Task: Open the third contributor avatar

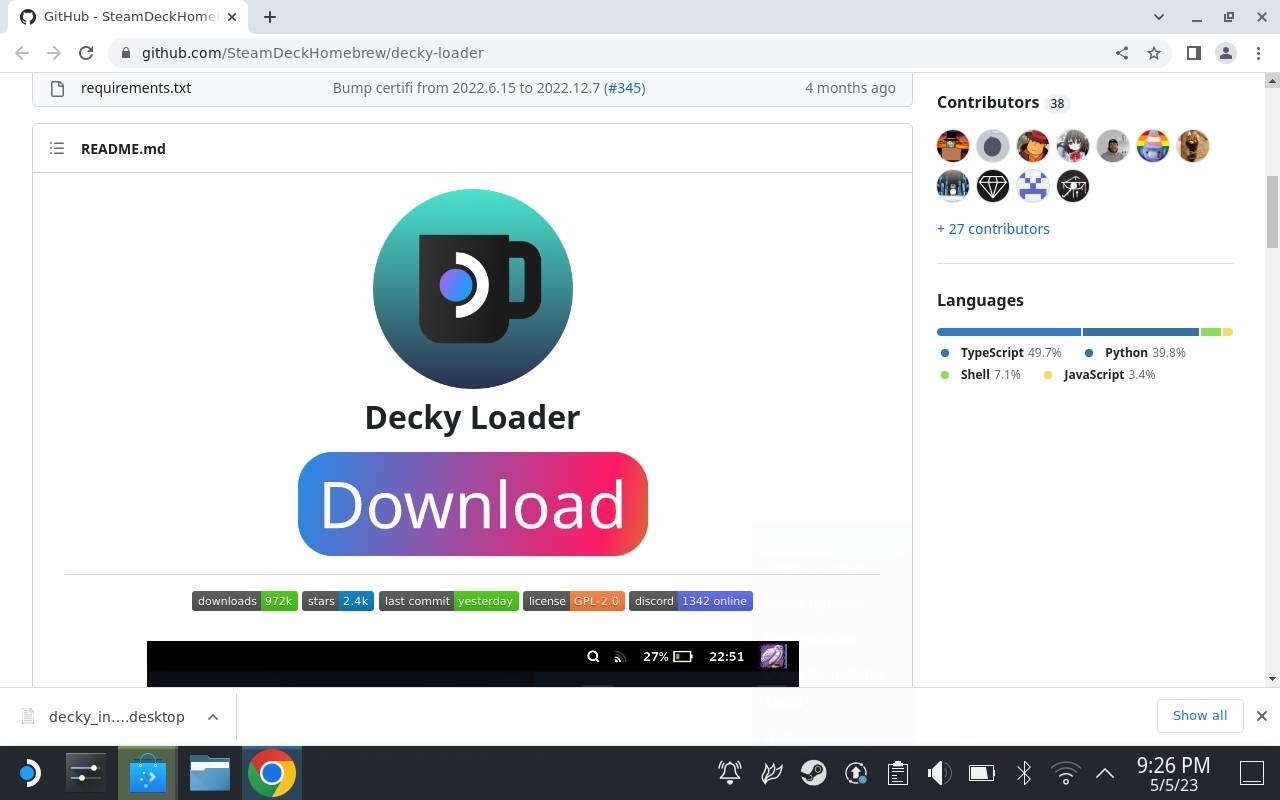Action: tap(1033, 146)
